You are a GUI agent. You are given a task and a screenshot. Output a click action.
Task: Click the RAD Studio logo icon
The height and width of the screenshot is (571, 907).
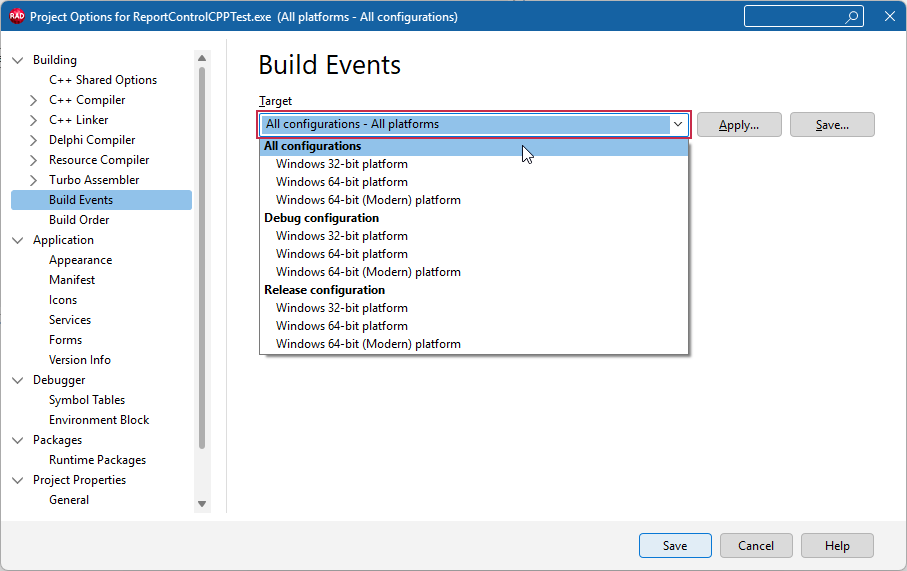point(17,16)
